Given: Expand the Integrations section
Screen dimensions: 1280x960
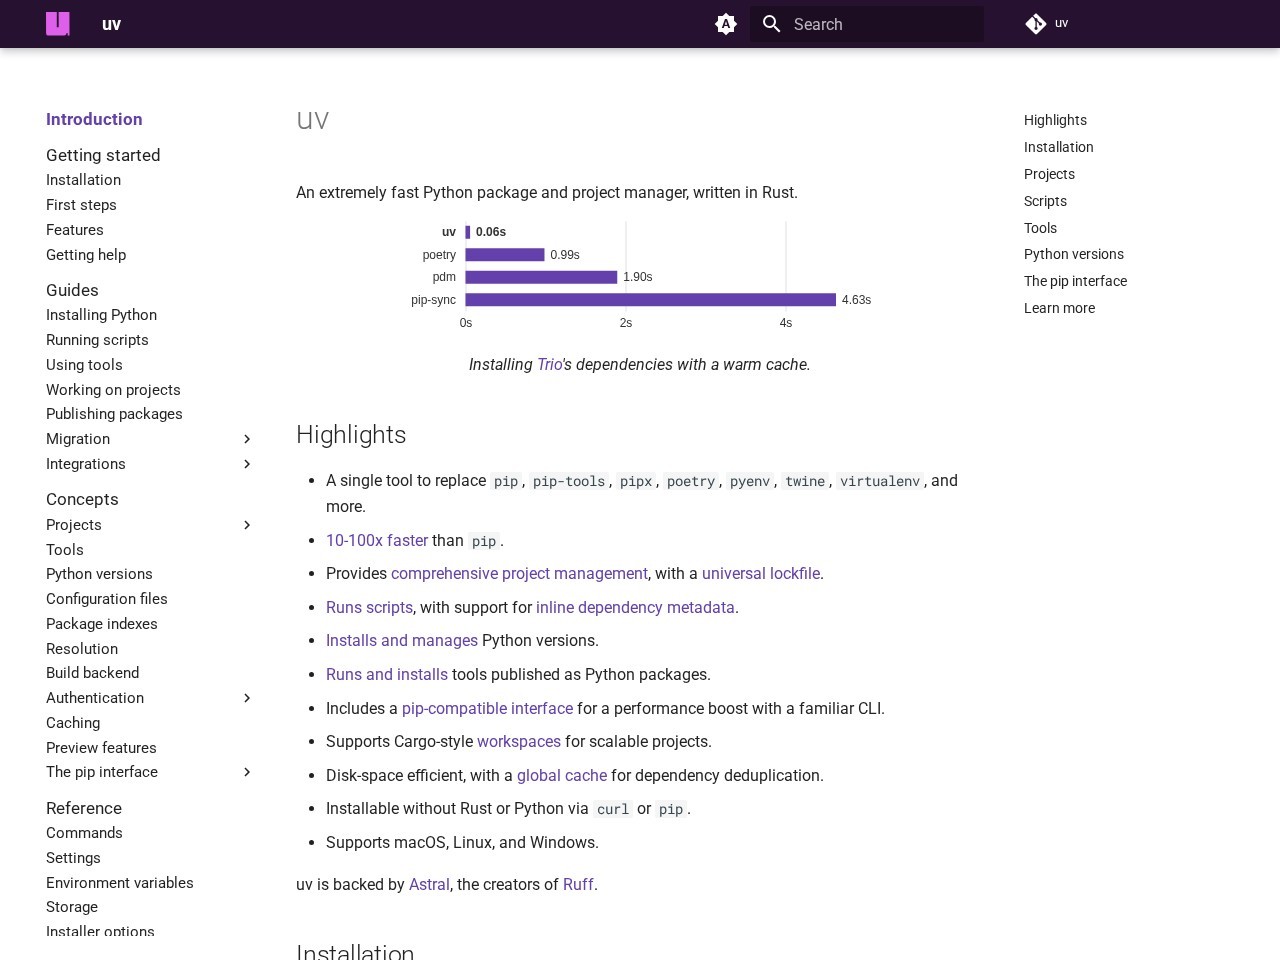Looking at the screenshot, I should [x=248, y=464].
